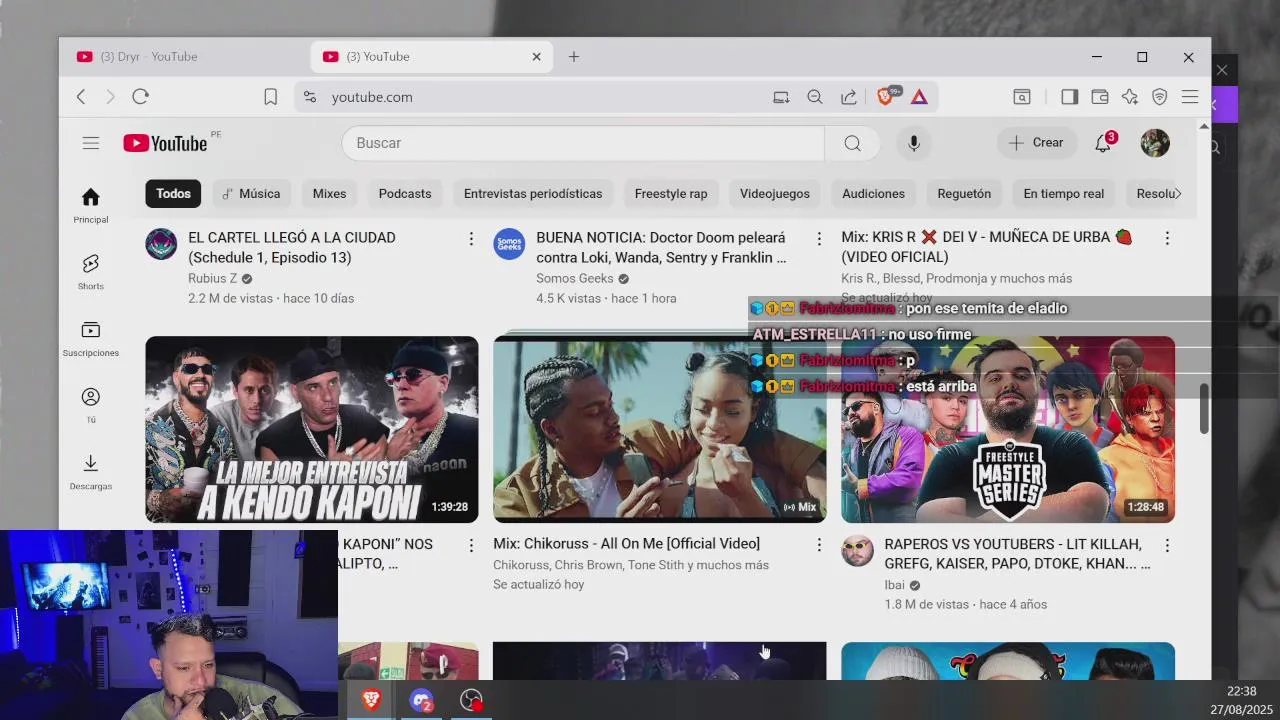Screen dimensions: 1280x720
Task: Select the Audiciones chip
Action: (x=873, y=194)
